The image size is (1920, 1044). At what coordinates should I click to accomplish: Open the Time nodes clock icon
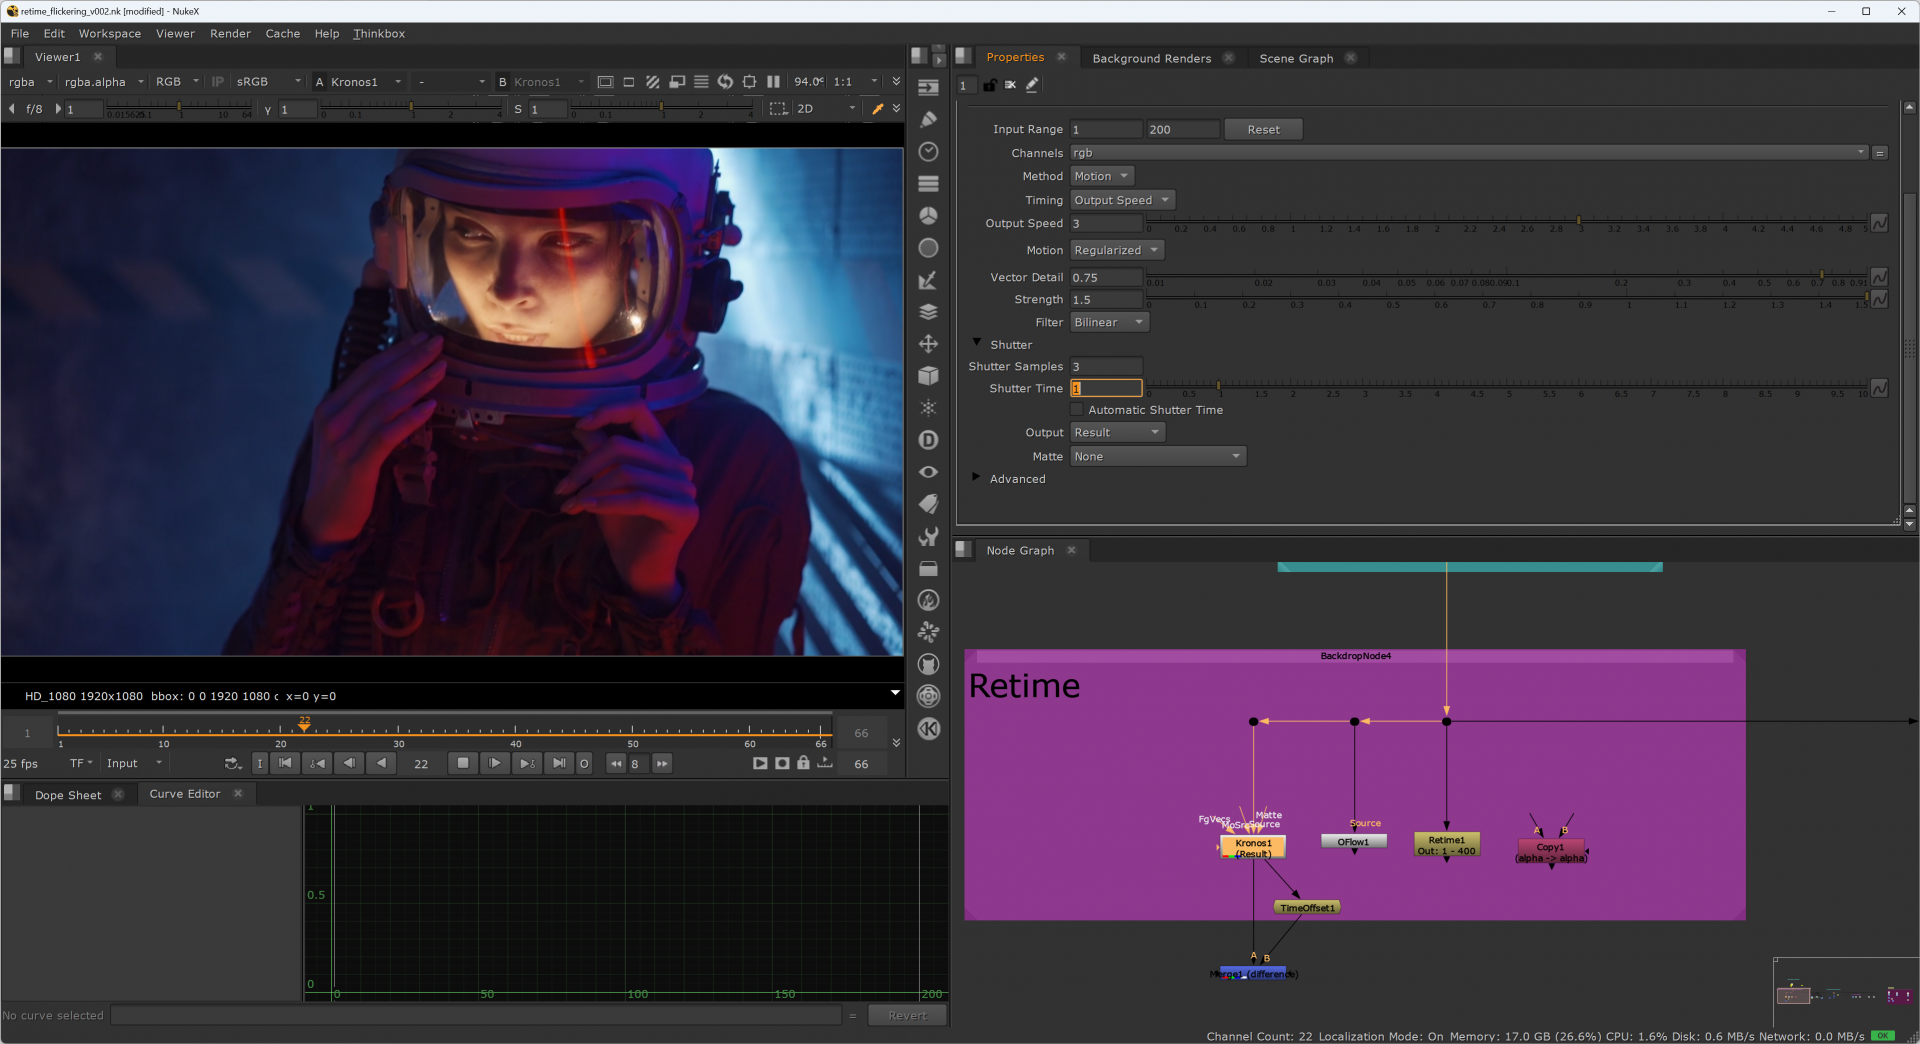[928, 152]
